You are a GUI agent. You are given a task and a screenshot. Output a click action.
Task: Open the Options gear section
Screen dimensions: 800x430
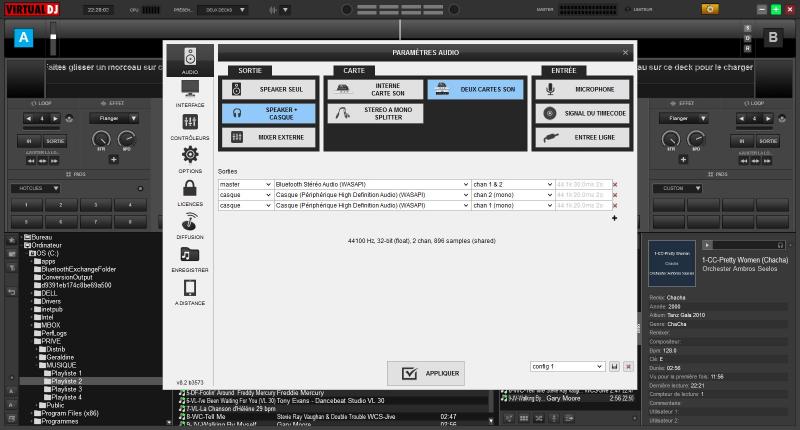click(190, 159)
